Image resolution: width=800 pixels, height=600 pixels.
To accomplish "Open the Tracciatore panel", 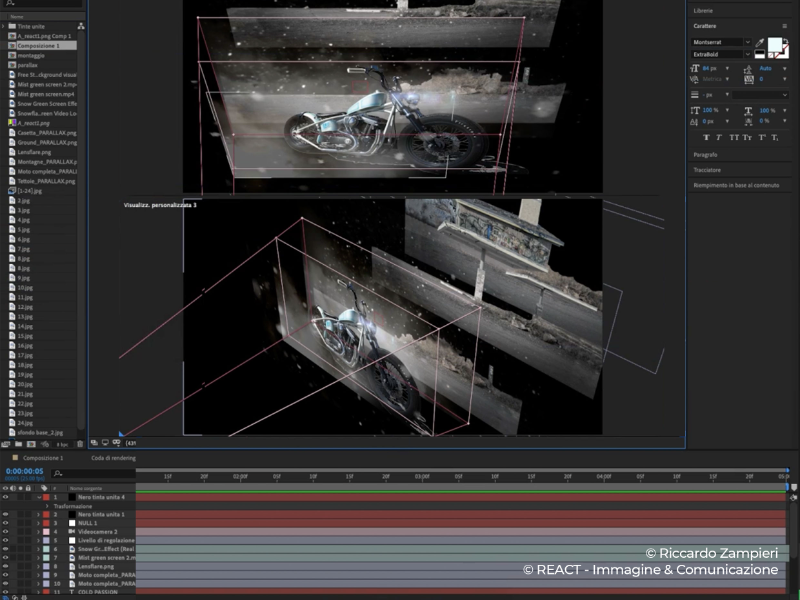I will 707,170.
